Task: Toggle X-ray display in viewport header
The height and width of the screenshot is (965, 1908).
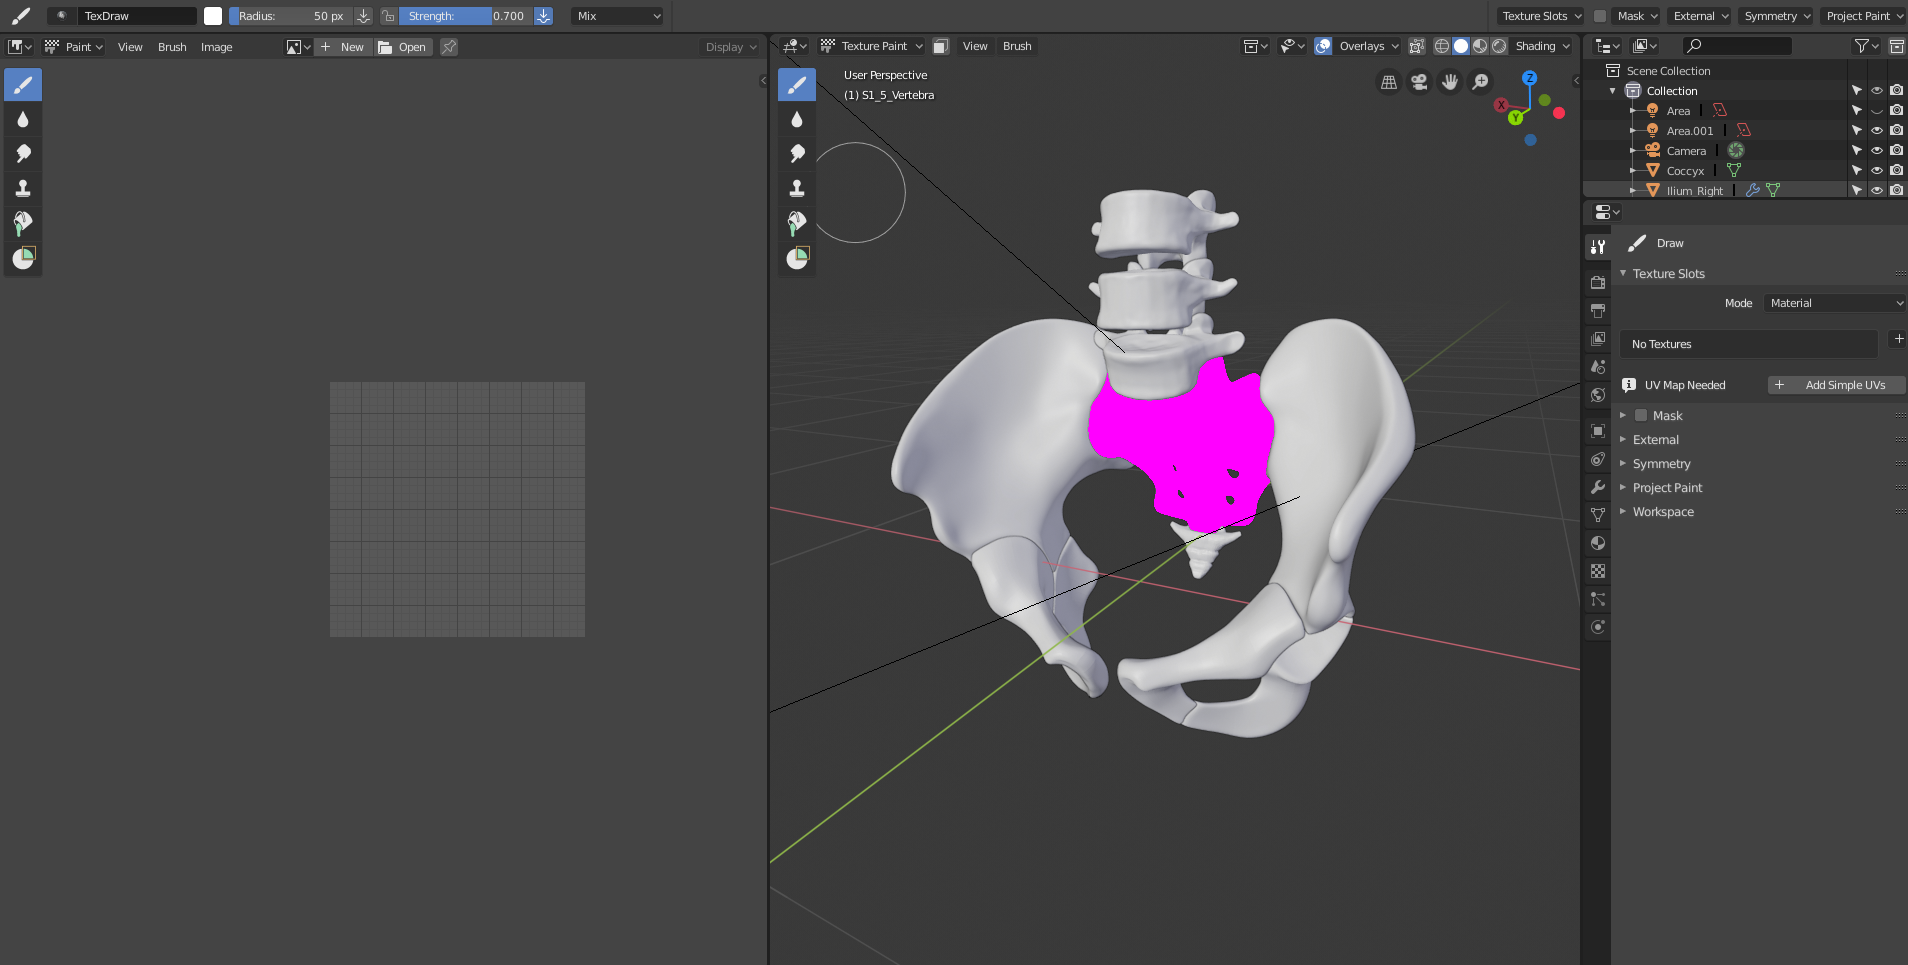Action: pos(1417,46)
